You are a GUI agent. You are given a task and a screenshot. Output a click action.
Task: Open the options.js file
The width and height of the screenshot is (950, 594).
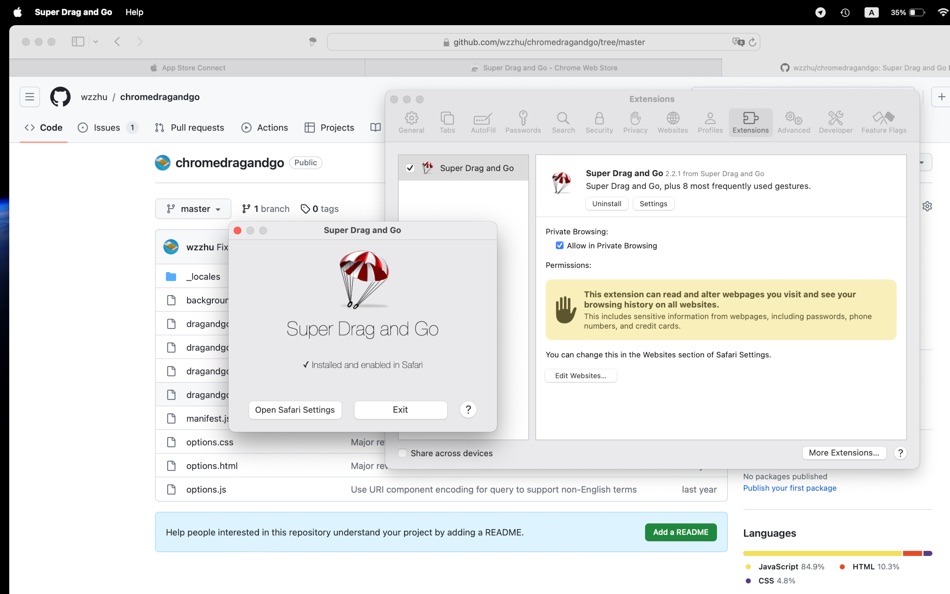tap(206, 489)
